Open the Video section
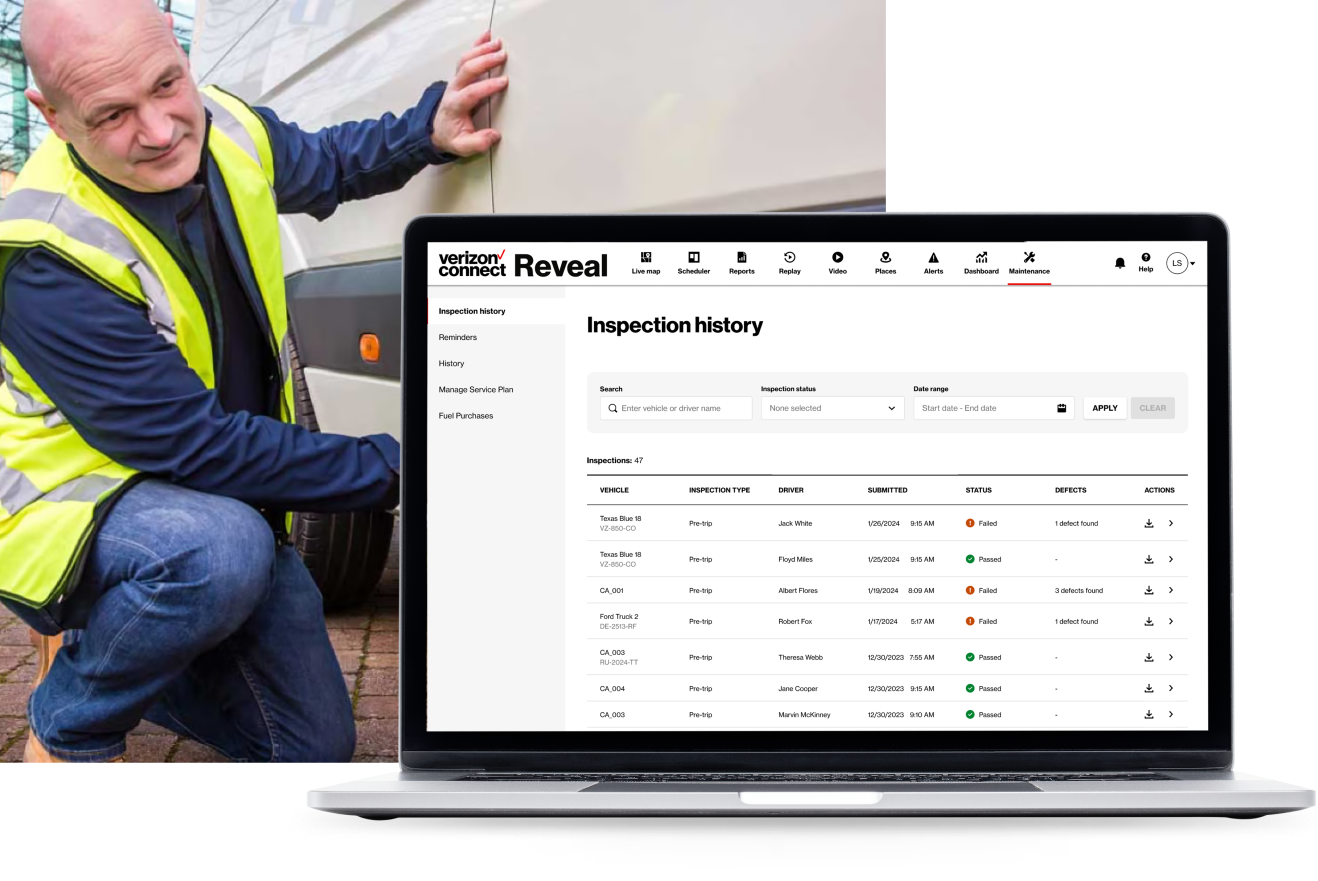 pyautogui.click(x=837, y=262)
